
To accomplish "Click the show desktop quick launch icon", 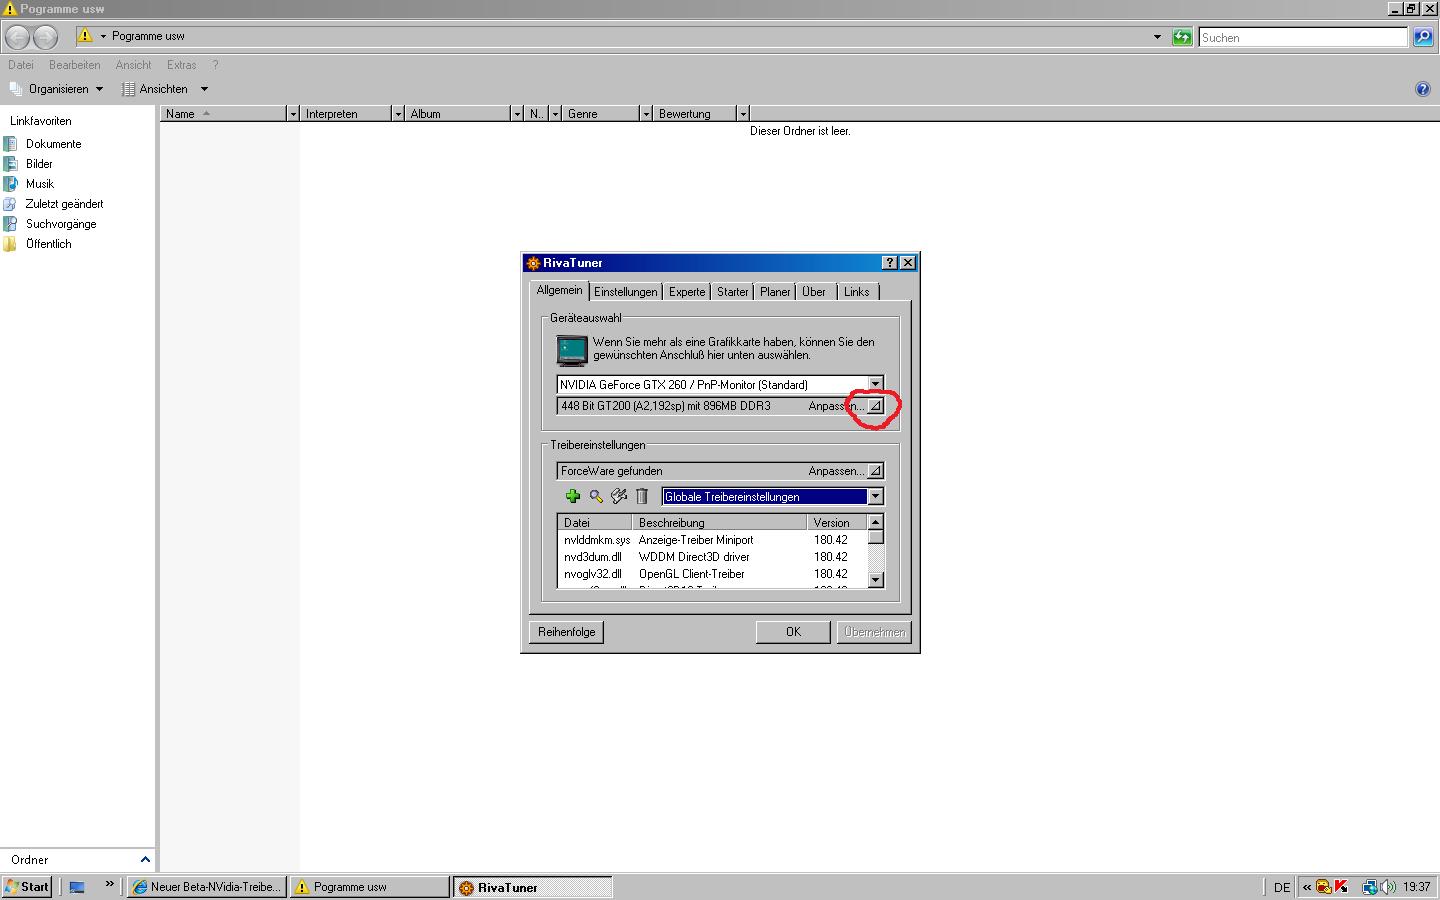I will click(x=77, y=887).
